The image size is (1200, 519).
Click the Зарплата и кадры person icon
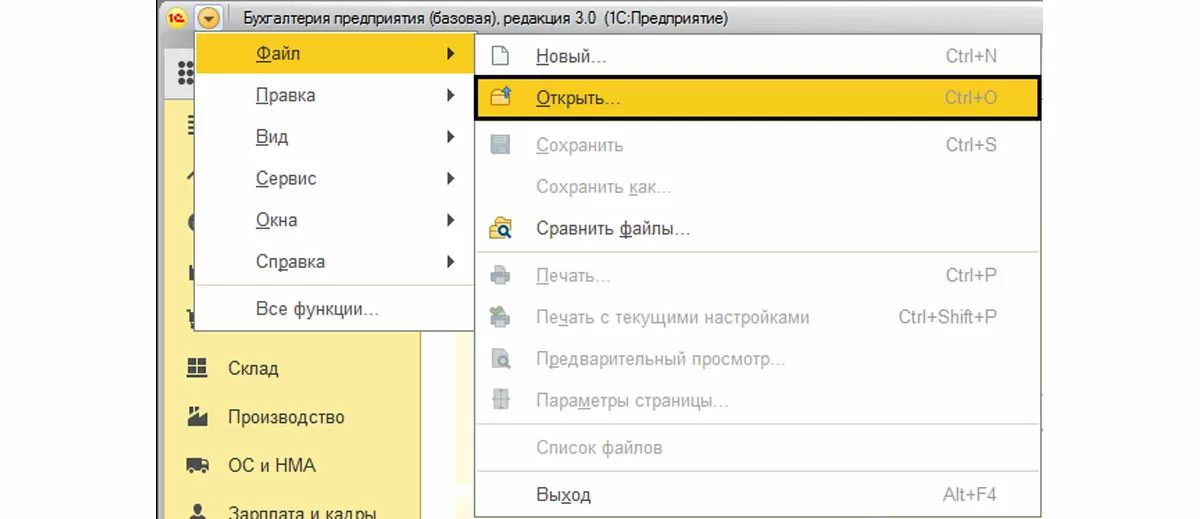[196, 512]
